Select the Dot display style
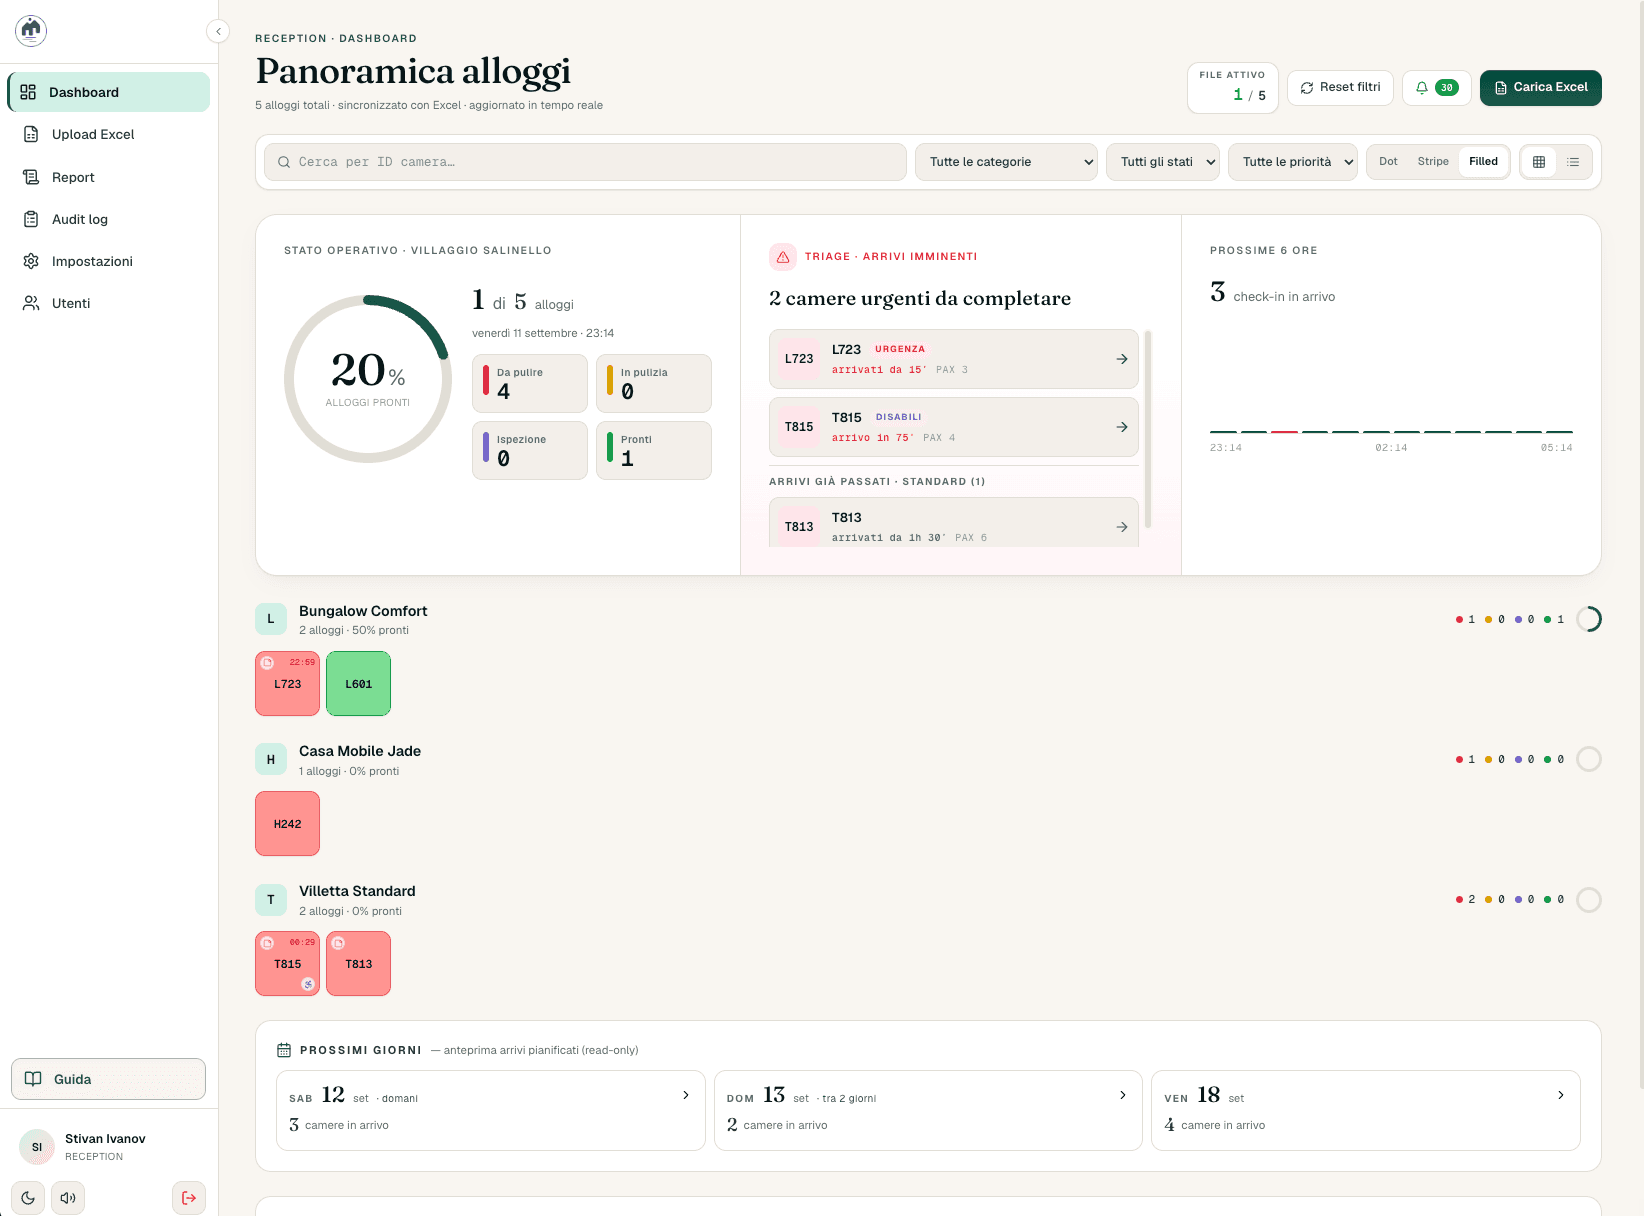This screenshot has height=1216, width=1644. point(1388,162)
